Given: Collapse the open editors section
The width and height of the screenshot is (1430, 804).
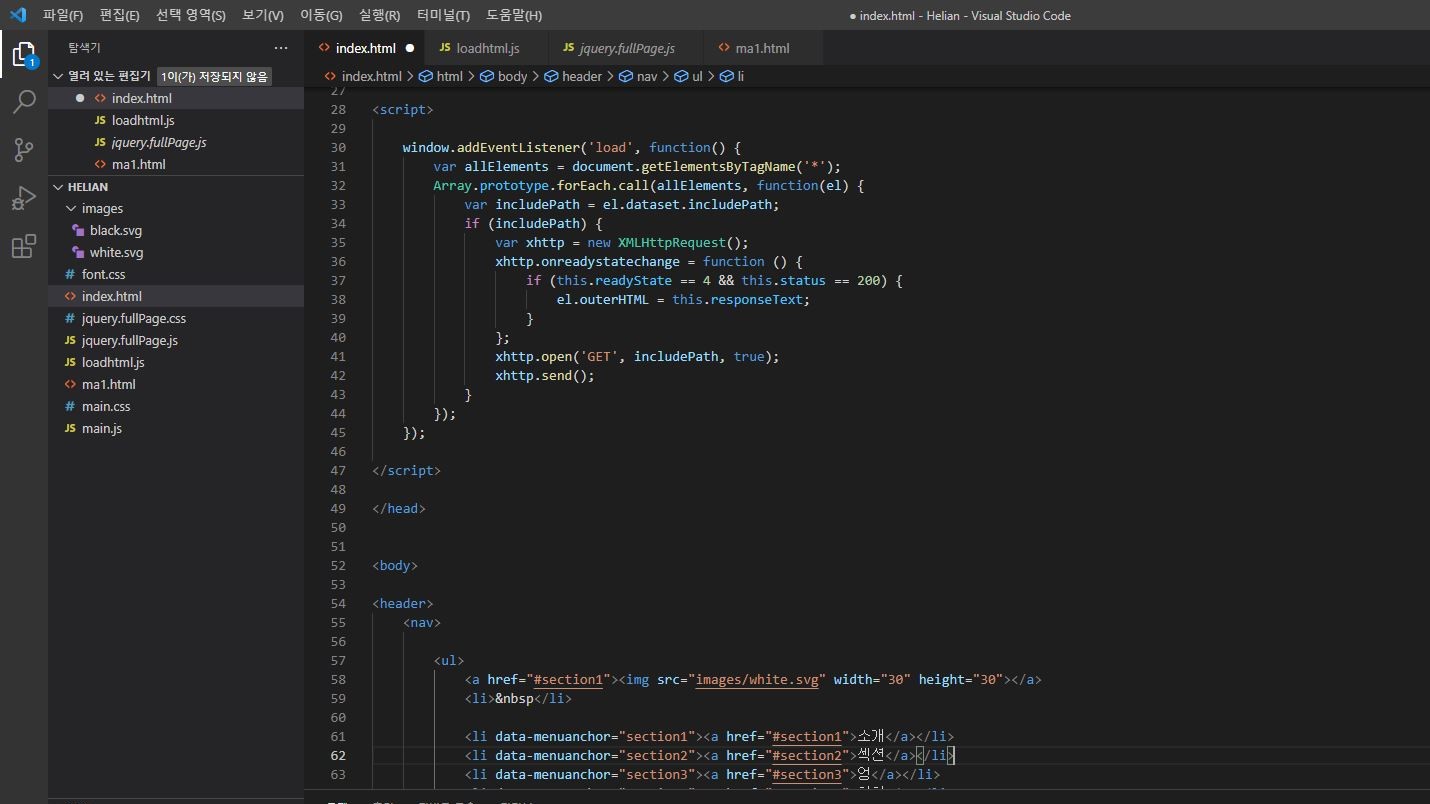Looking at the screenshot, I should tap(58, 76).
